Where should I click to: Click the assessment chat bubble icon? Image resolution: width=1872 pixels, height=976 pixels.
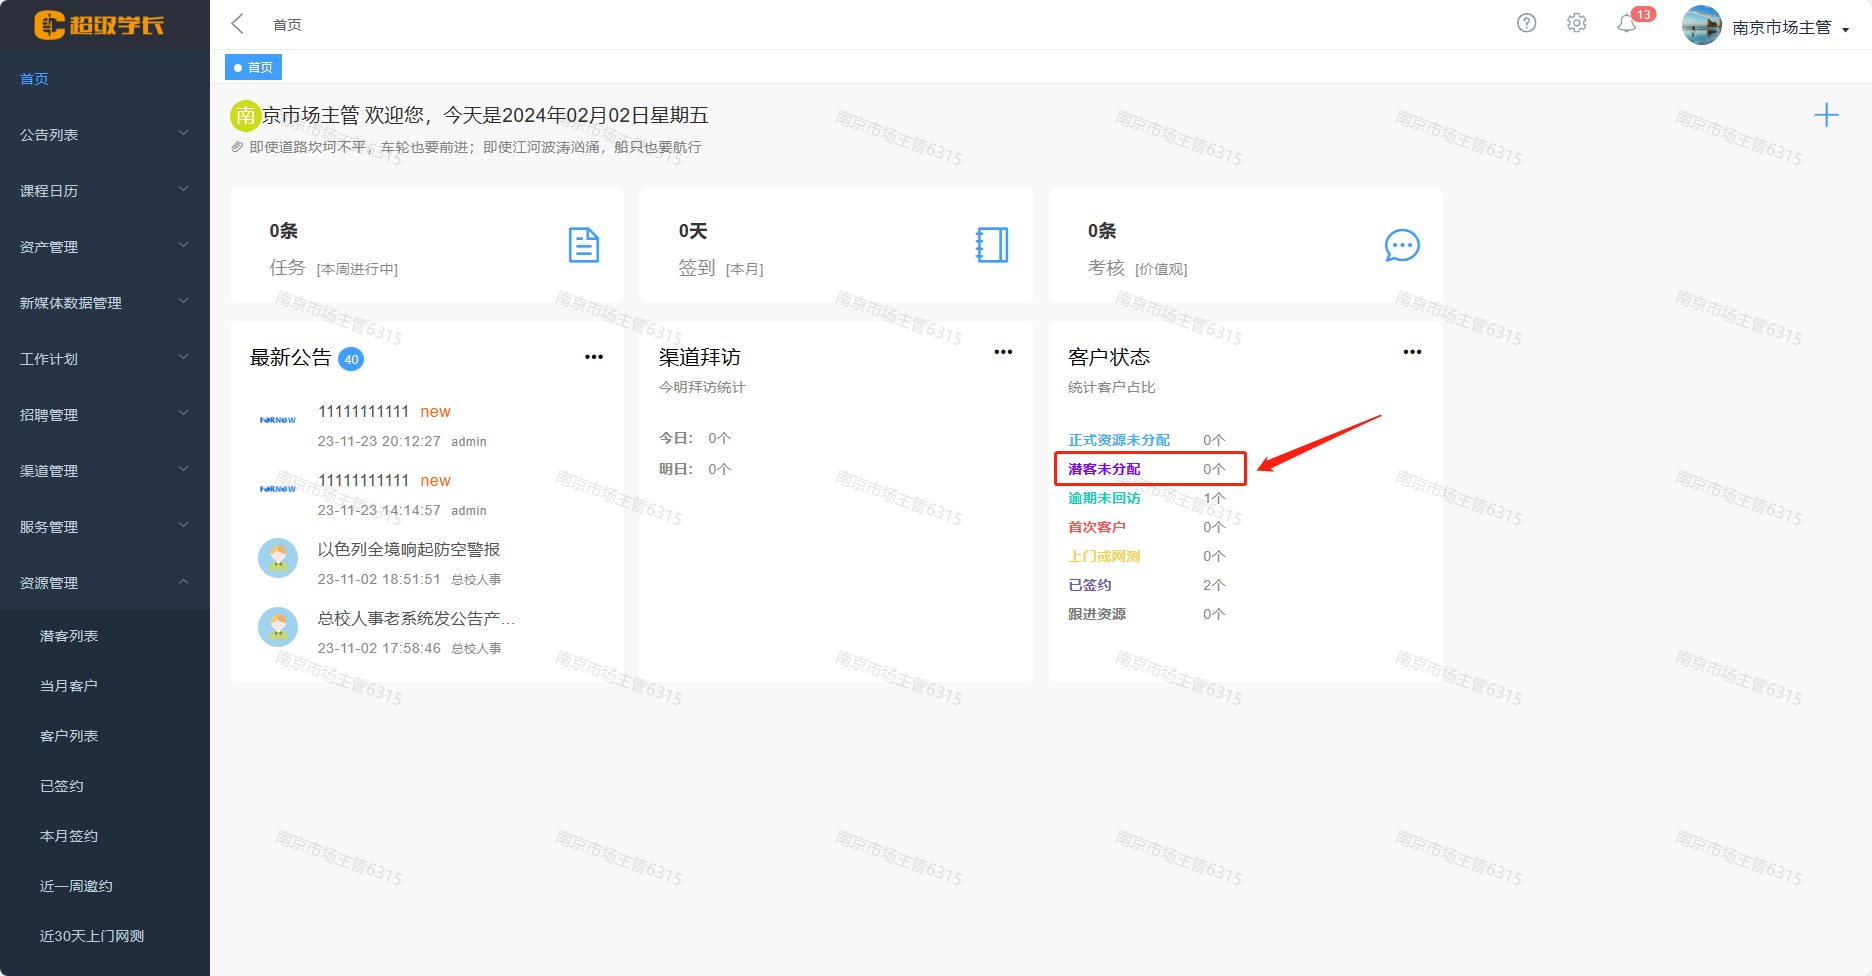pos(1401,245)
